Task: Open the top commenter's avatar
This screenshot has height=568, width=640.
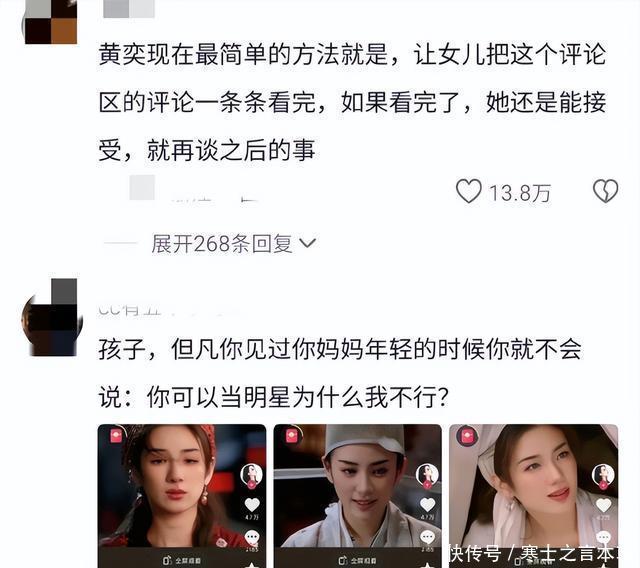Action: pyautogui.click(x=51, y=22)
